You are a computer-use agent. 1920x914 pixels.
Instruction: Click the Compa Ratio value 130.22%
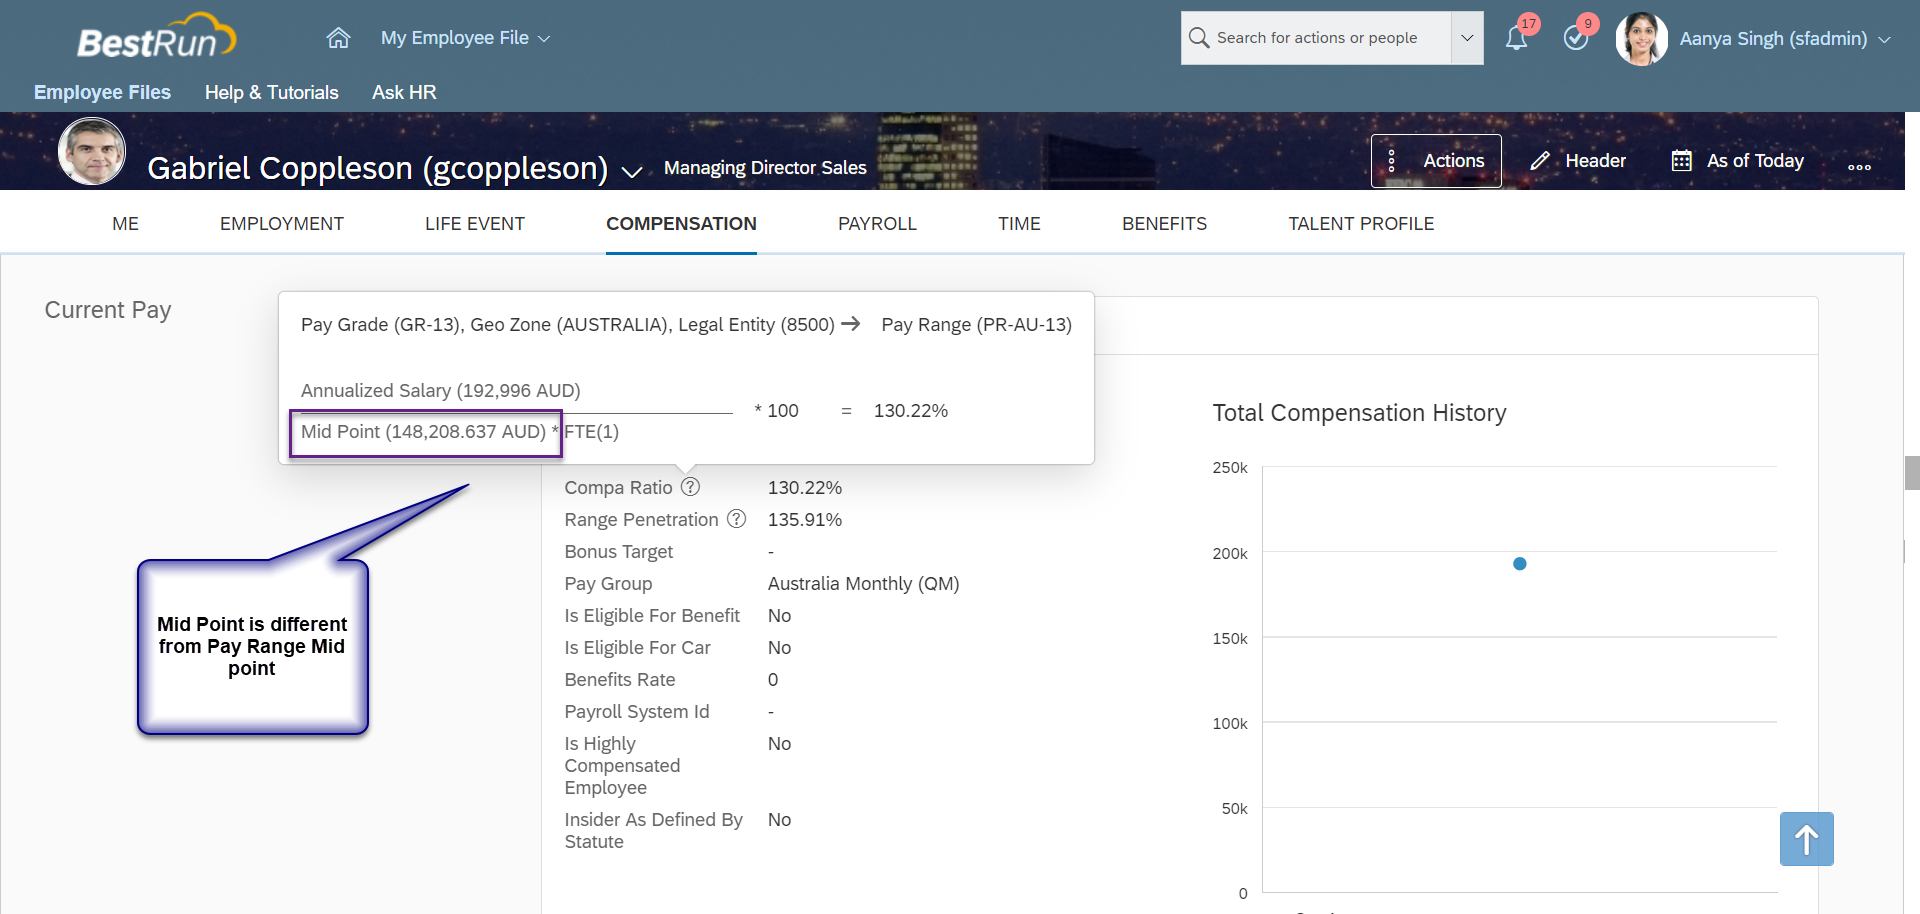point(805,488)
